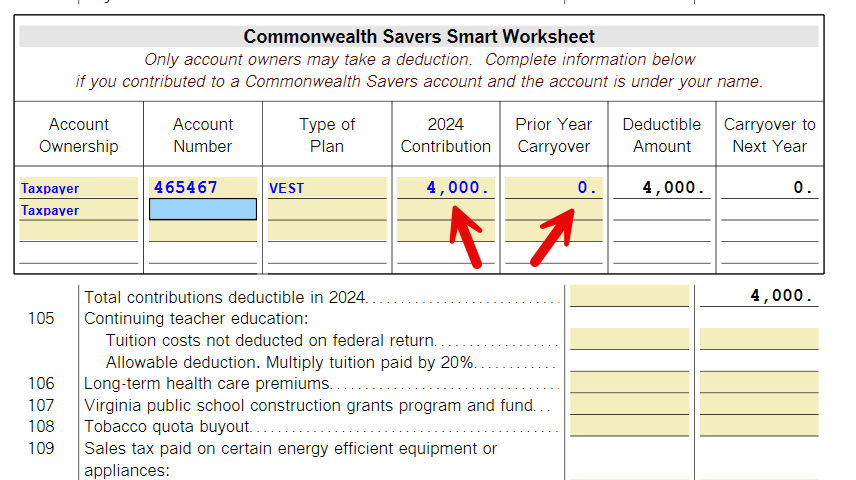
Task: Click the Commonwealth Savers Smart Worksheet title
Action: 419,37
